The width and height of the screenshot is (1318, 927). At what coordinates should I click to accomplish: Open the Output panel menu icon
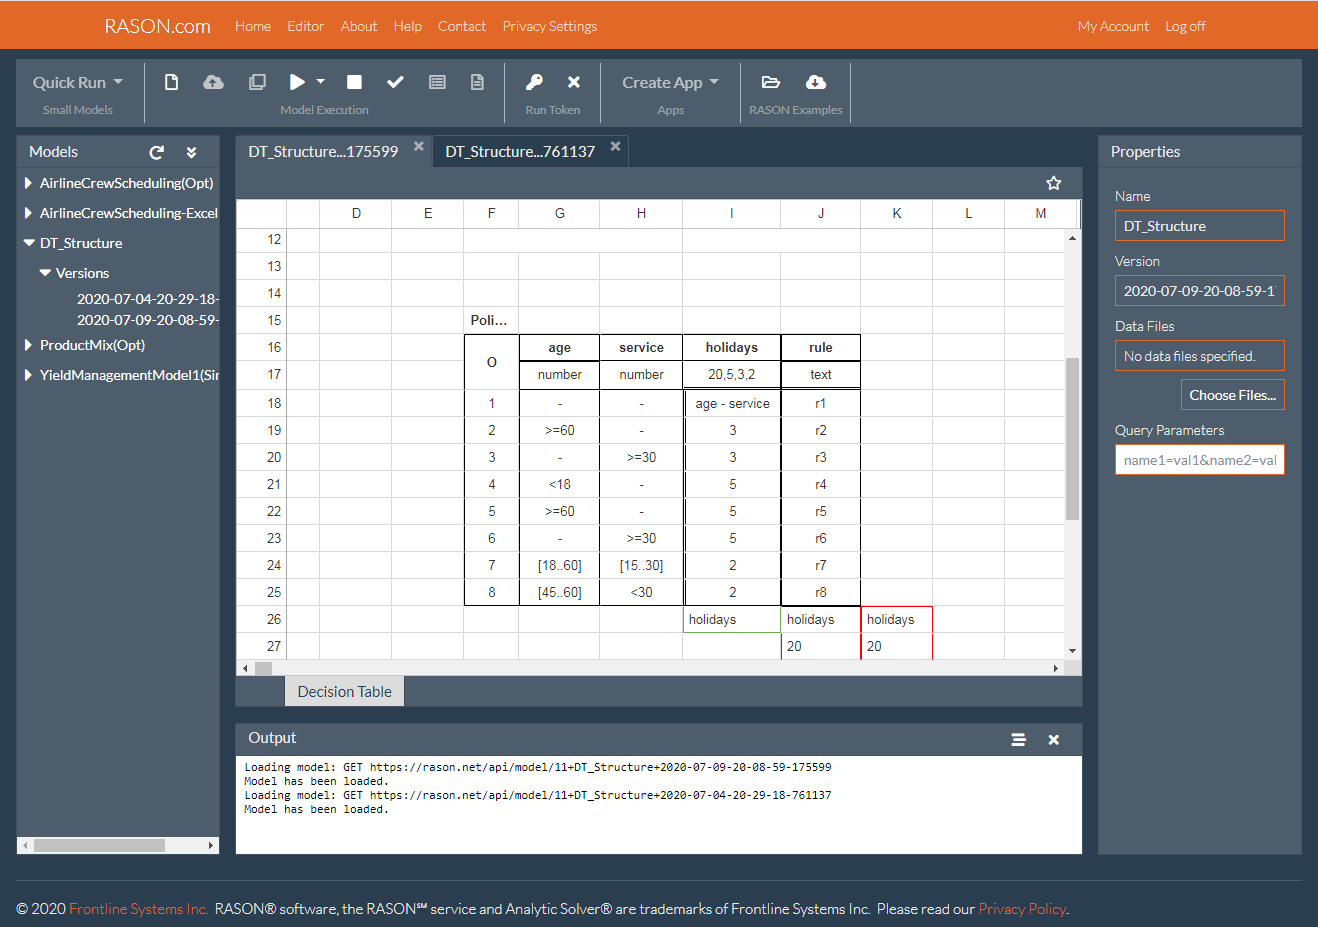coord(1018,740)
